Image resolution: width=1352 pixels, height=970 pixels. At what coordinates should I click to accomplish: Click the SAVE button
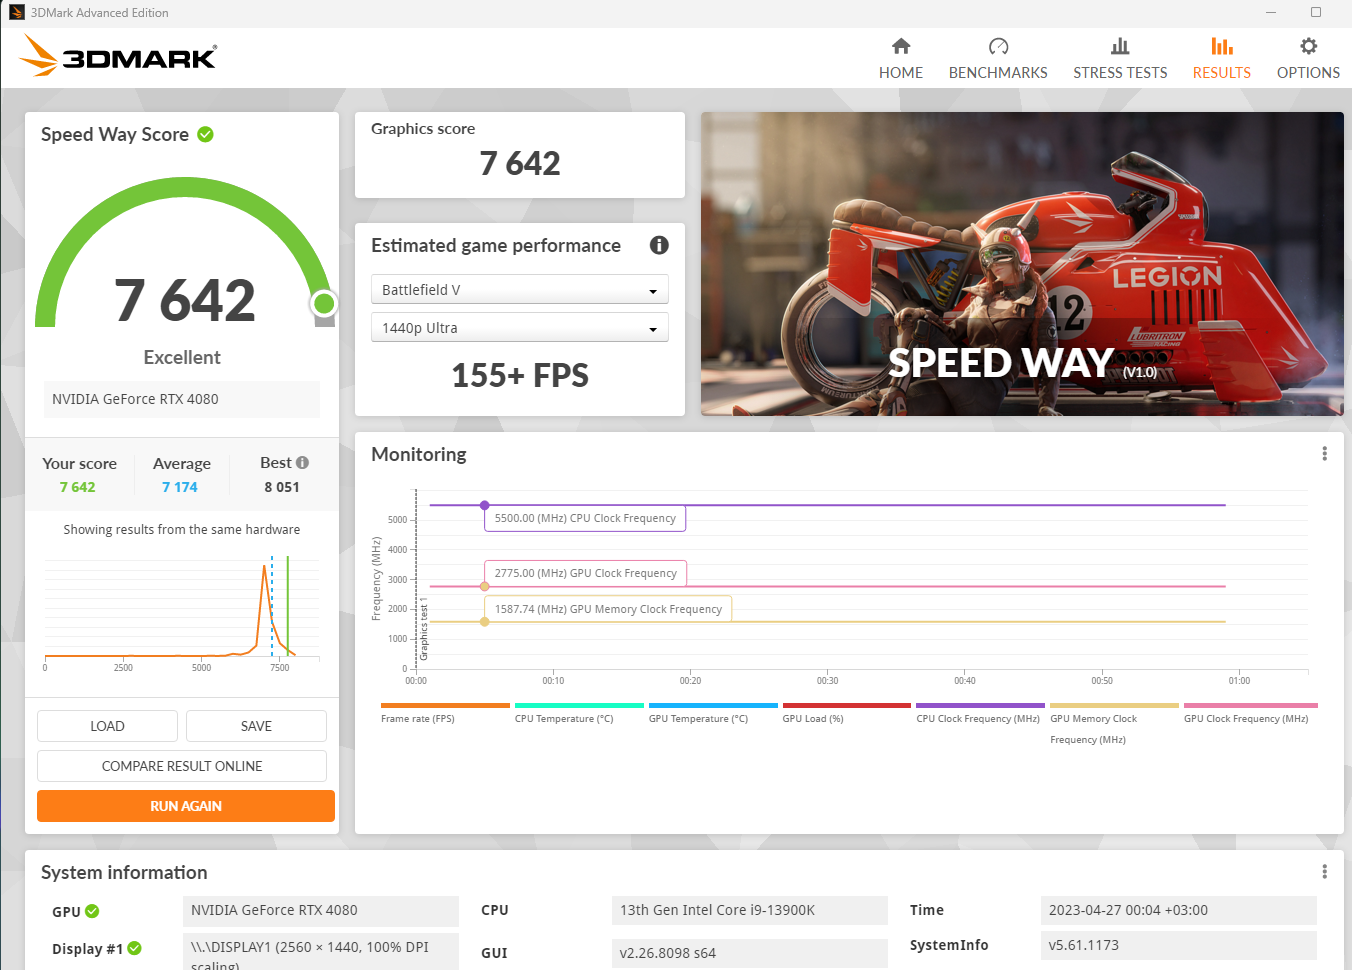tap(256, 726)
